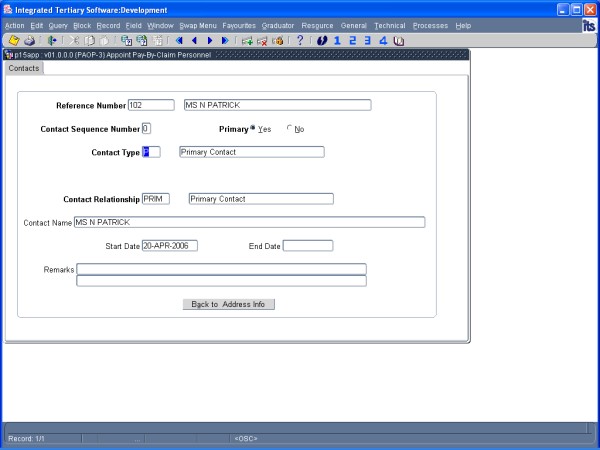
Task: Click the Enter Query toolbar icon
Action: pos(126,40)
